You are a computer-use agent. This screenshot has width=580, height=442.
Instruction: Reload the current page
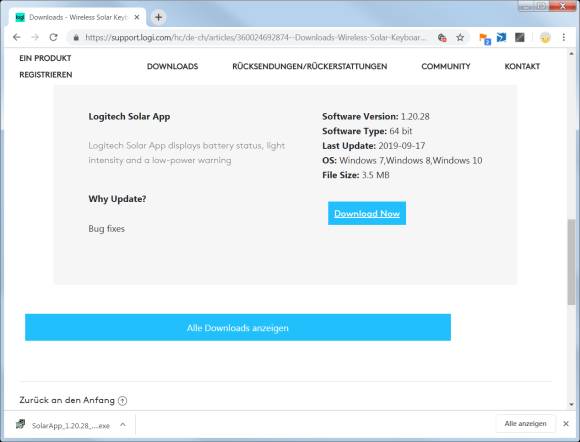54,37
